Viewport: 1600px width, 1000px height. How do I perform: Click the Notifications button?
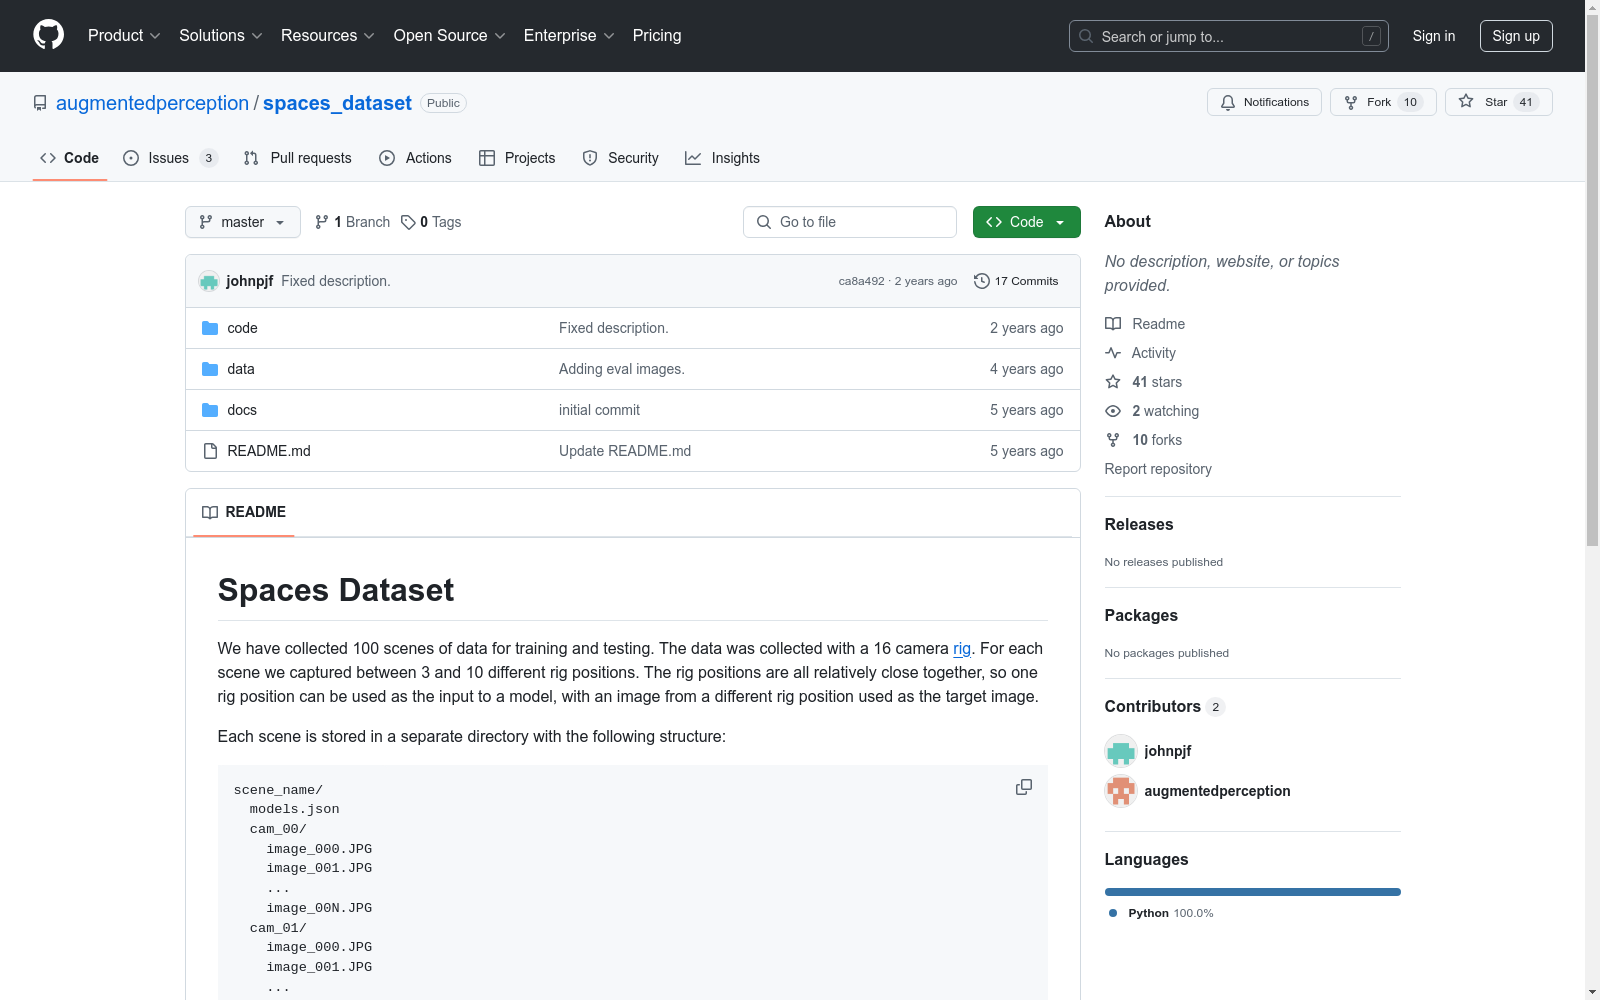[x=1265, y=102]
